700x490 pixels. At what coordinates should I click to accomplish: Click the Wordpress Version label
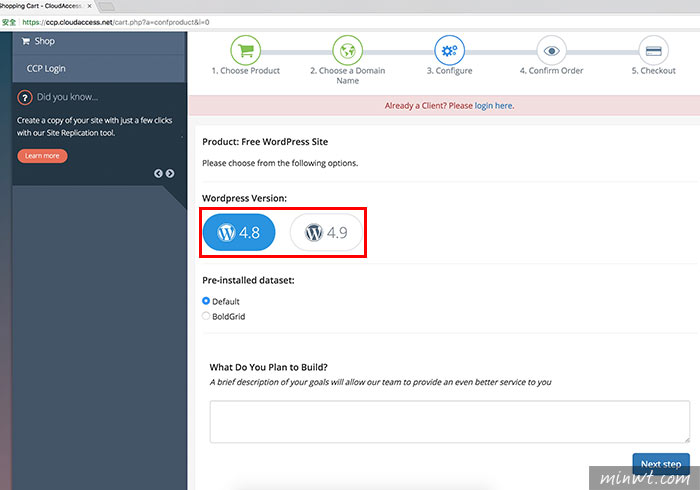pyautogui.click(x=244, y=198)
